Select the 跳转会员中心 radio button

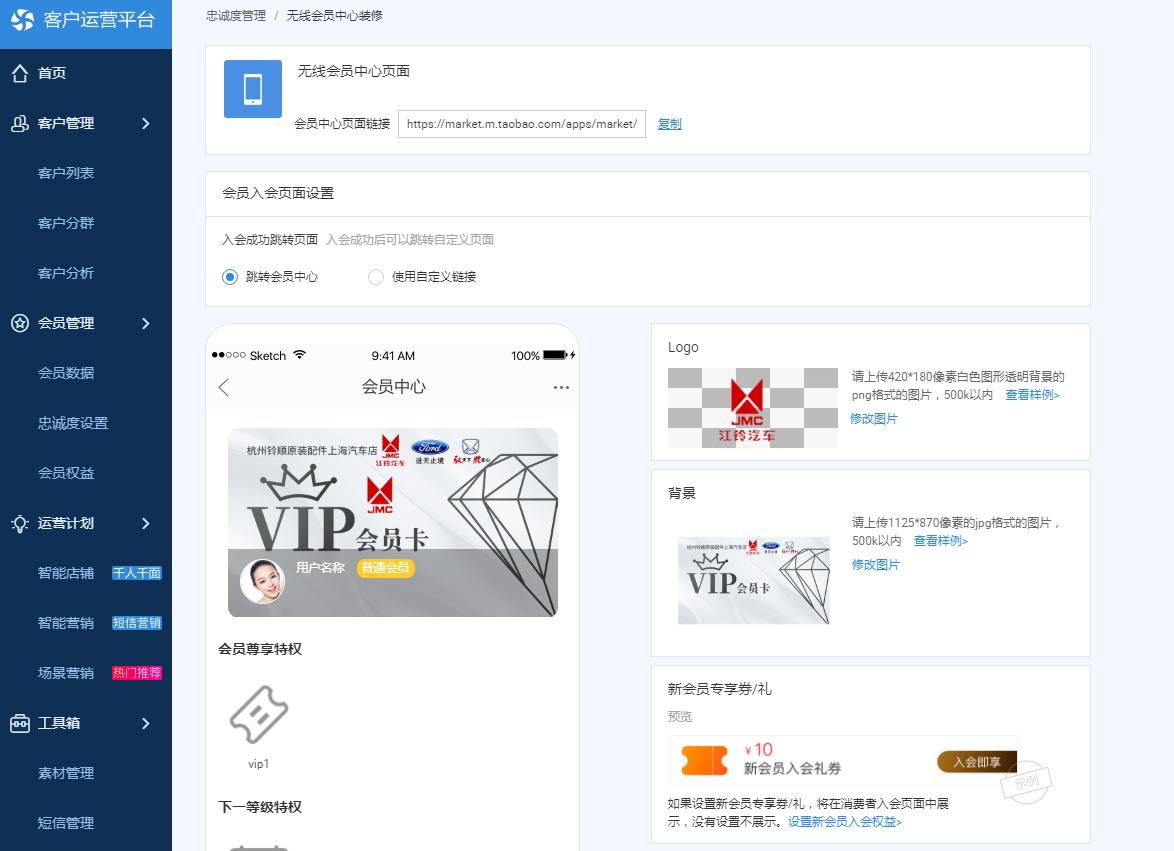(231, 277)
